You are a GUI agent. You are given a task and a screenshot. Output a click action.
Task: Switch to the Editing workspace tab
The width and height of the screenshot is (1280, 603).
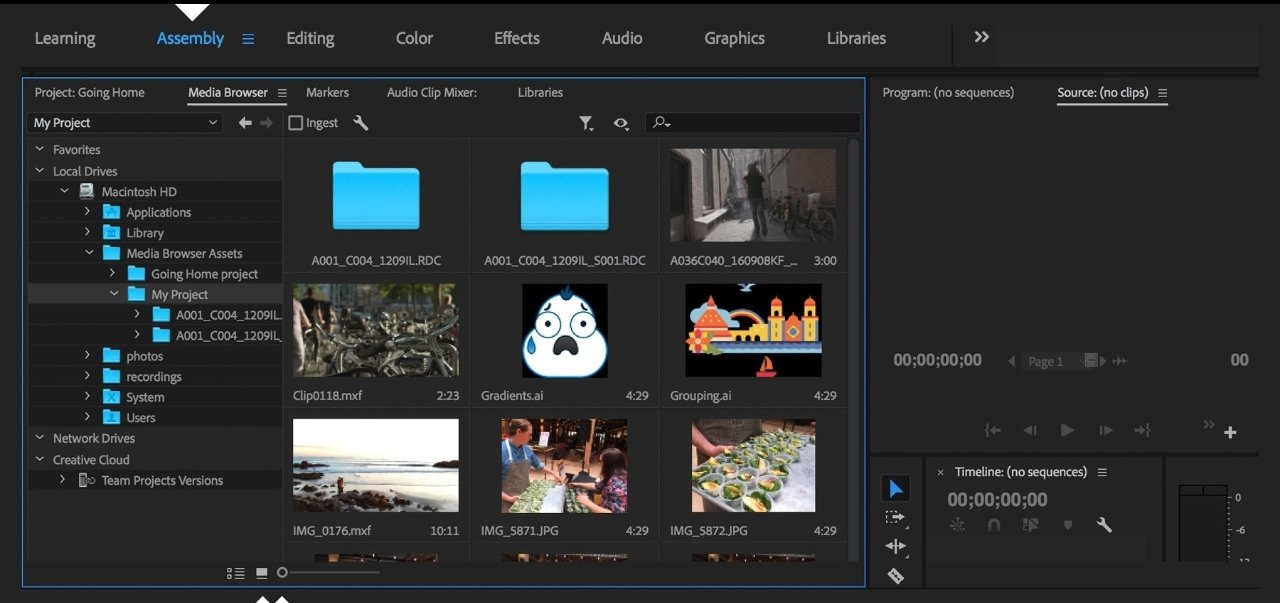tap(310, 38)
